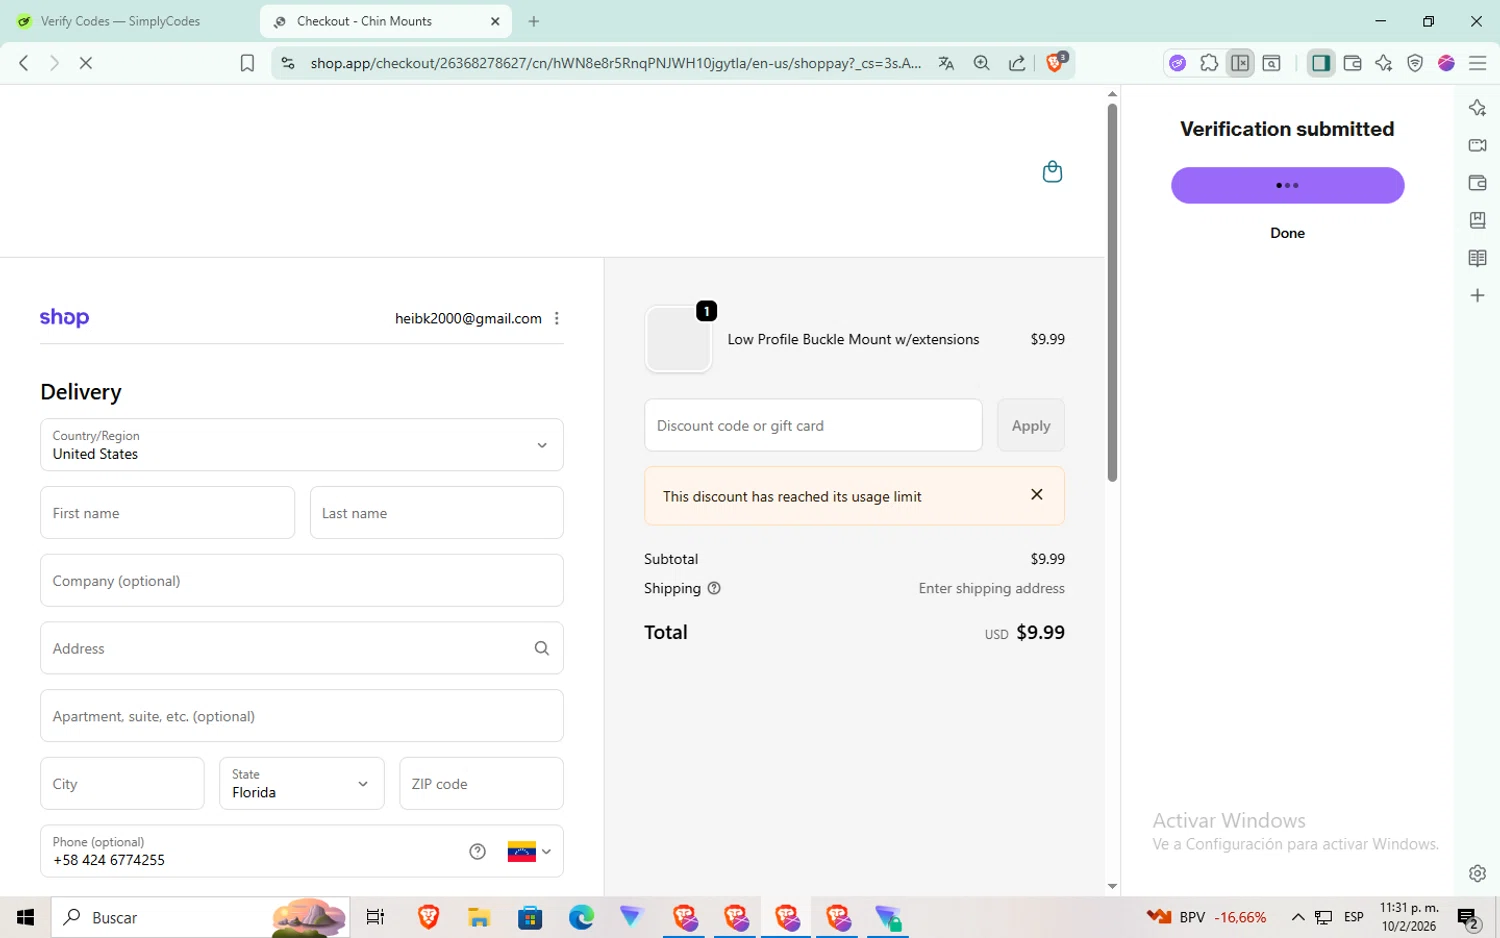
Task: Click the First name field
Action: point(168,513)
